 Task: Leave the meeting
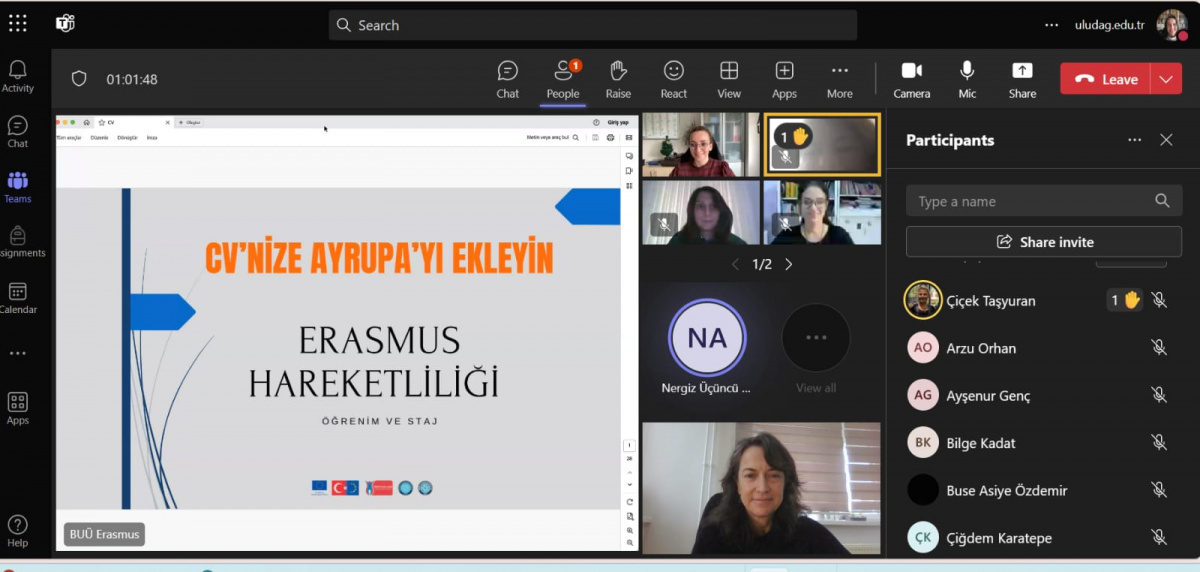click(x=1105, y=79)
